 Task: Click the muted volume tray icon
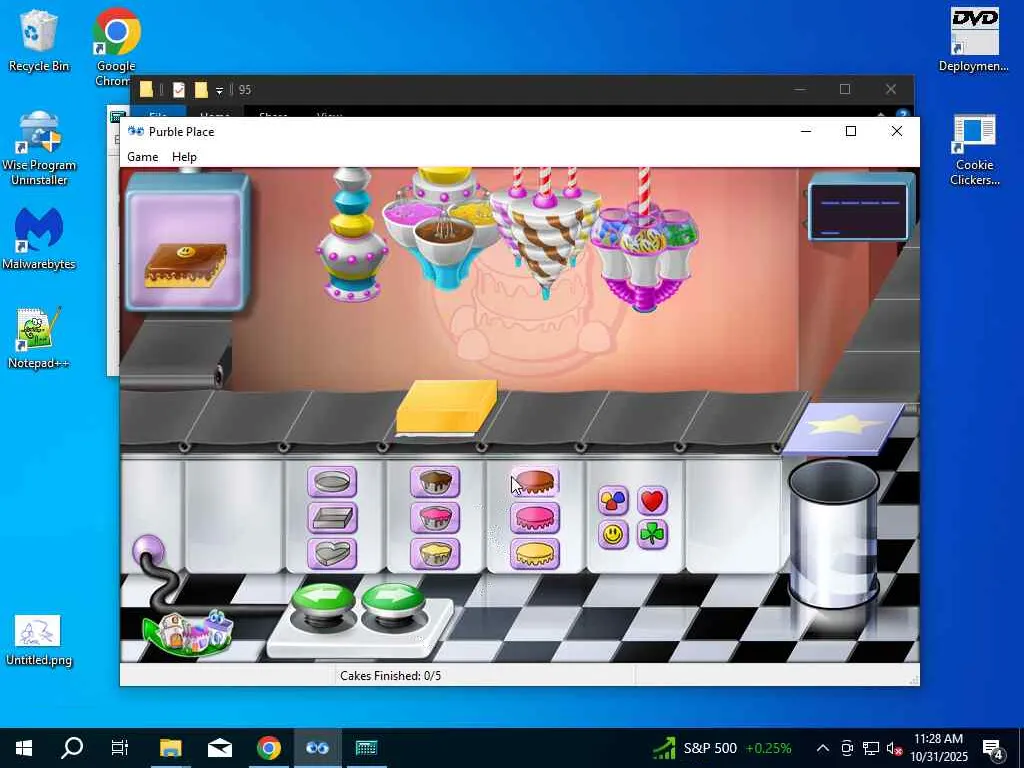click(x=894, y=748)
